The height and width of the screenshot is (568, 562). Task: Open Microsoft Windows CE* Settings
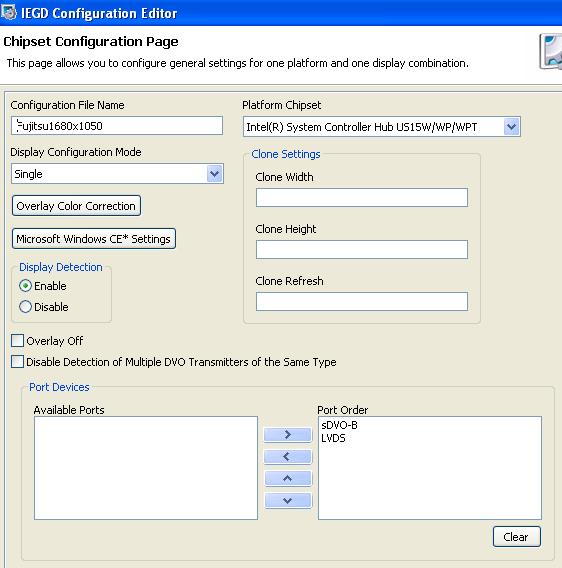(x=93, y=239)
